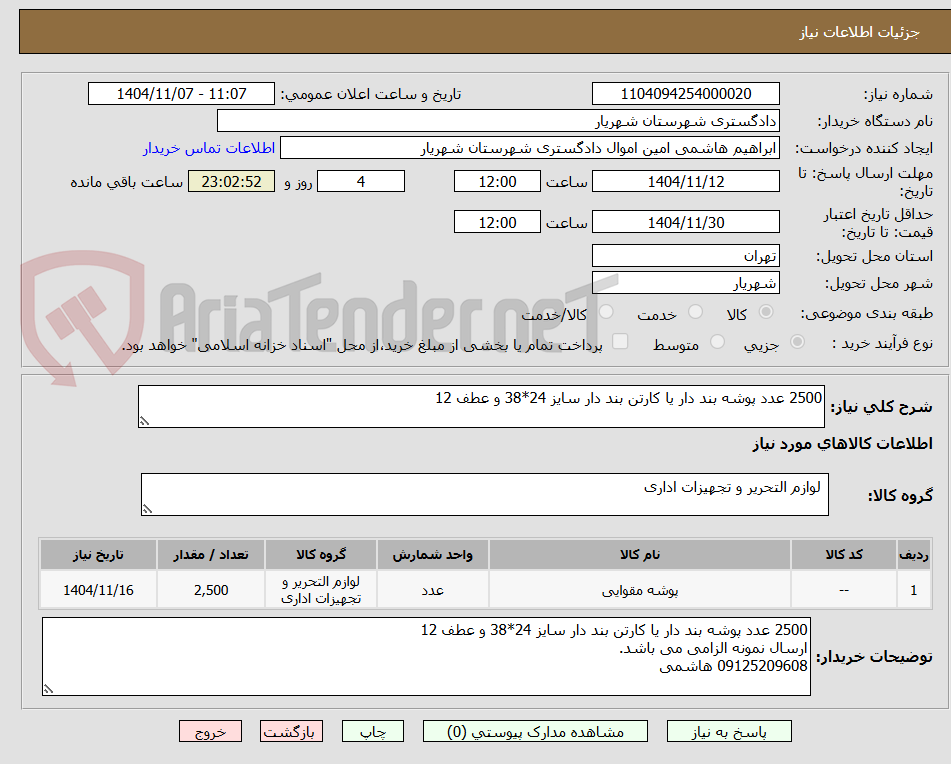Click resize handle of گروه کالا box
951x764 pixels.
(x=147, y=509)
